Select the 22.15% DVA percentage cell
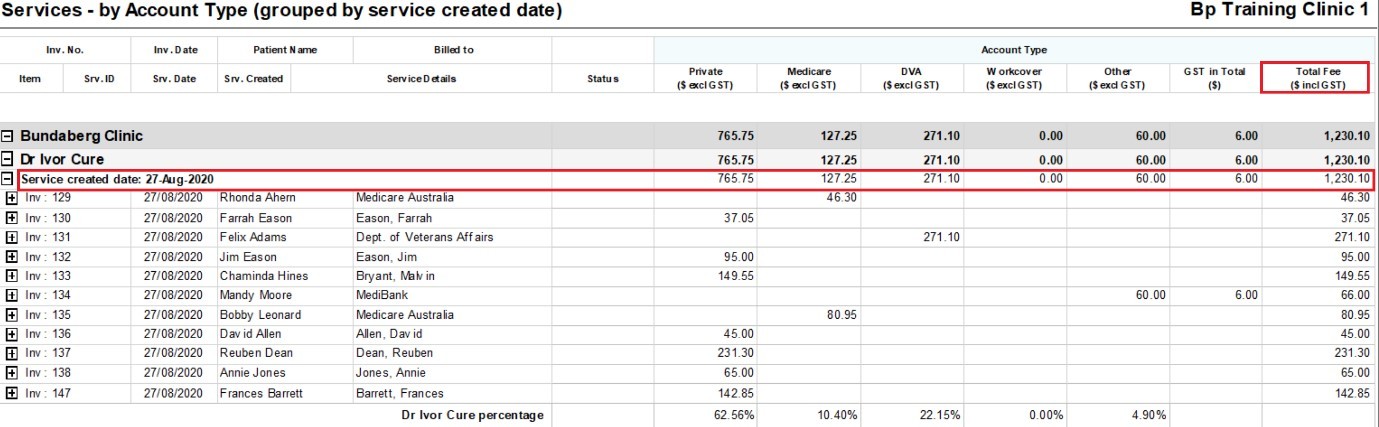 pos(941,415)
